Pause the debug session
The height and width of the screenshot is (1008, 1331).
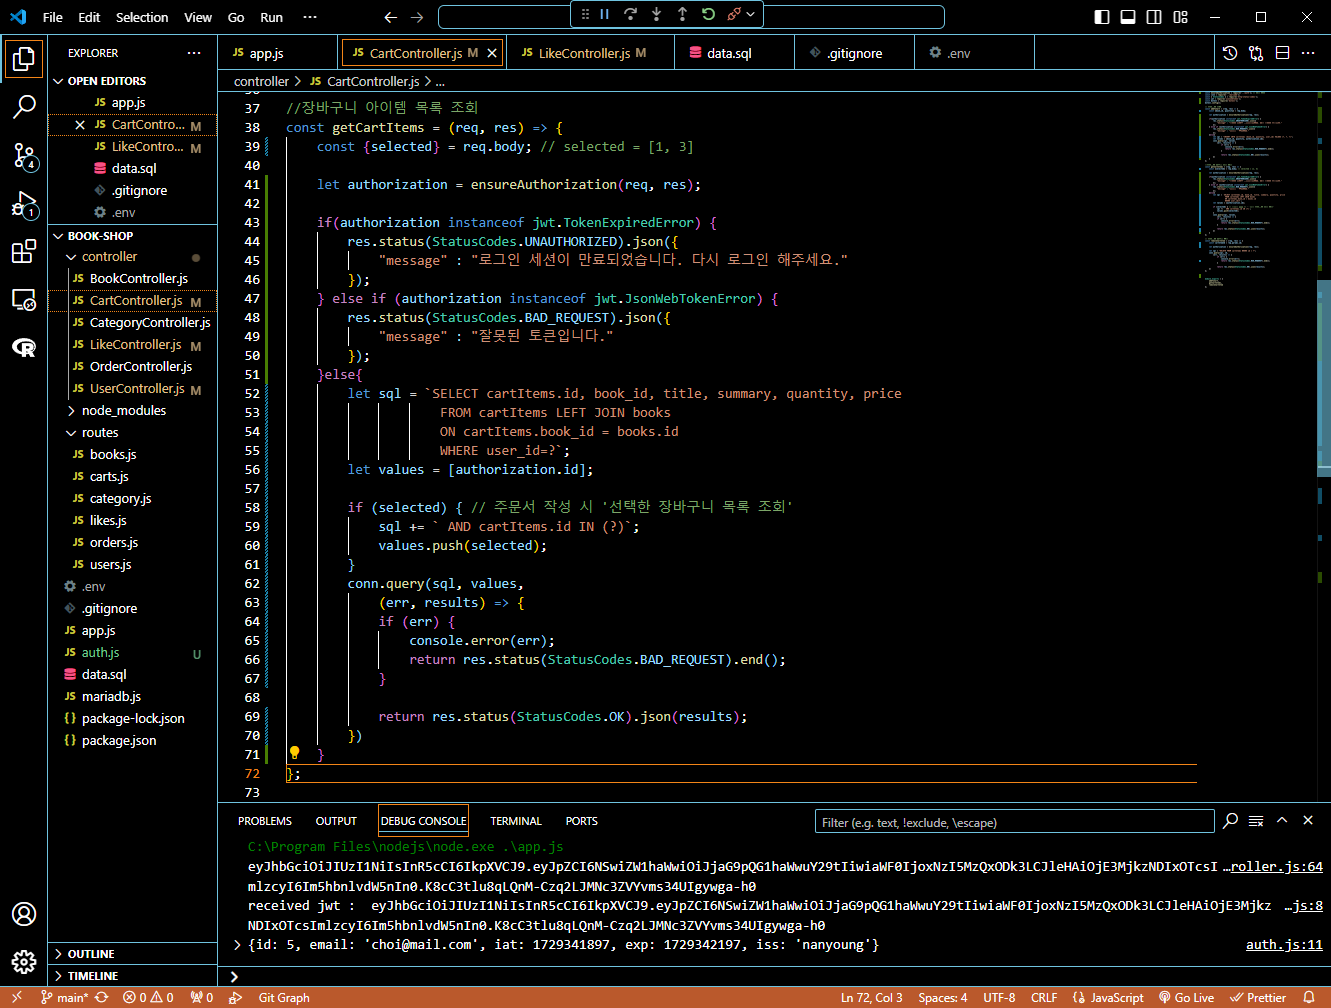pos(604,14)
